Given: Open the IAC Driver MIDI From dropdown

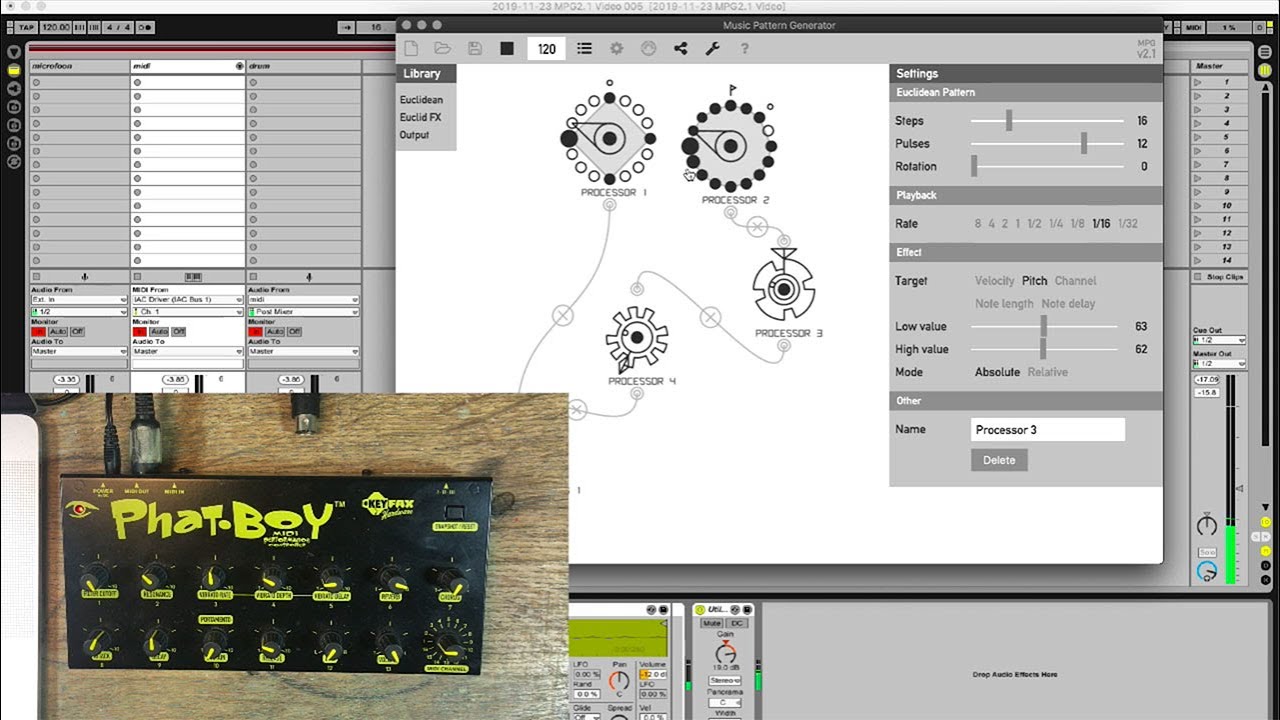Looking at the screenshot, I should point(188,299).
